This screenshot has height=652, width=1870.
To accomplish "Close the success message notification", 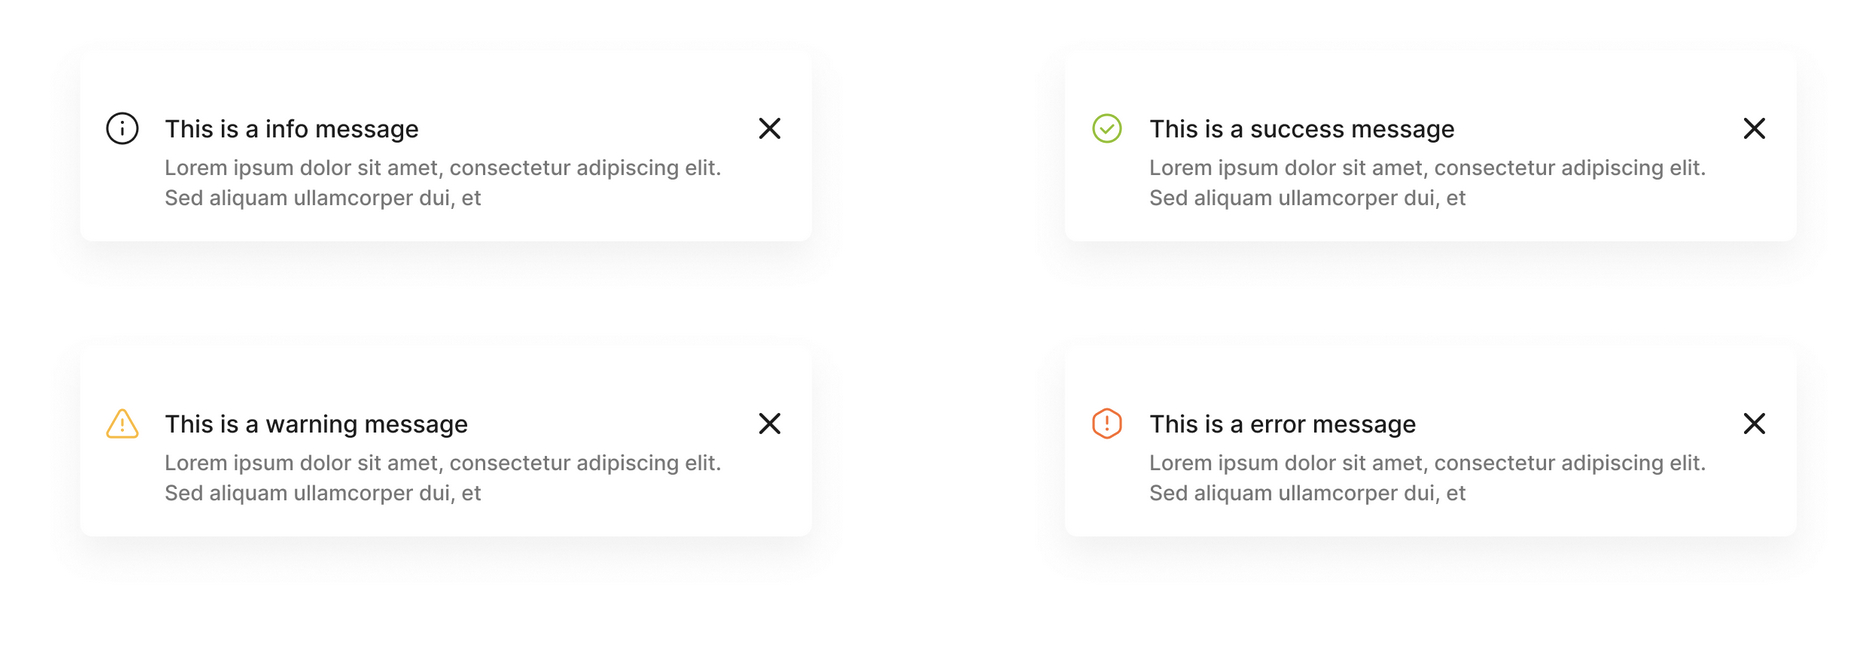I will click(1754, 129).
